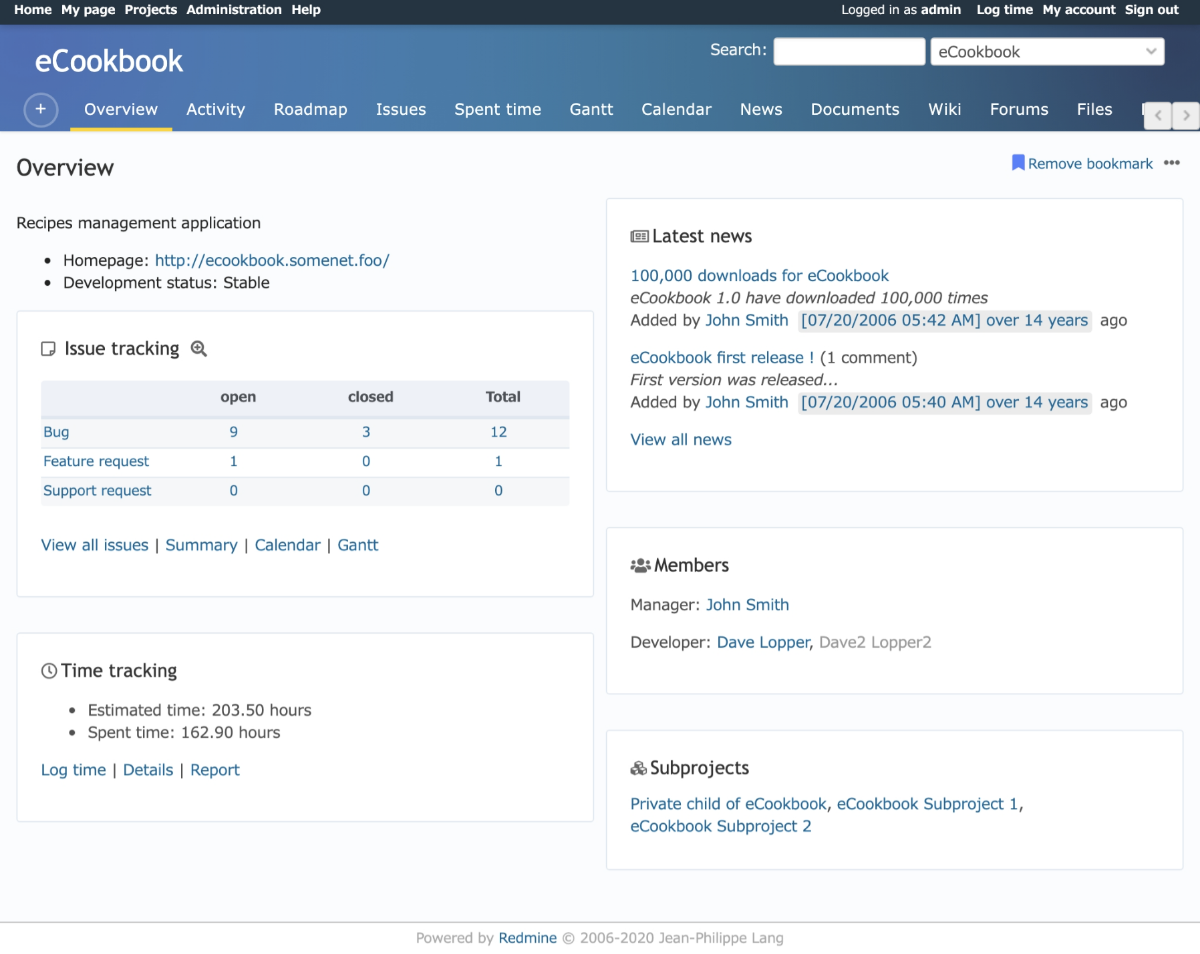Click total Bug count 12
1200x954 pixels.
(499, 432)
